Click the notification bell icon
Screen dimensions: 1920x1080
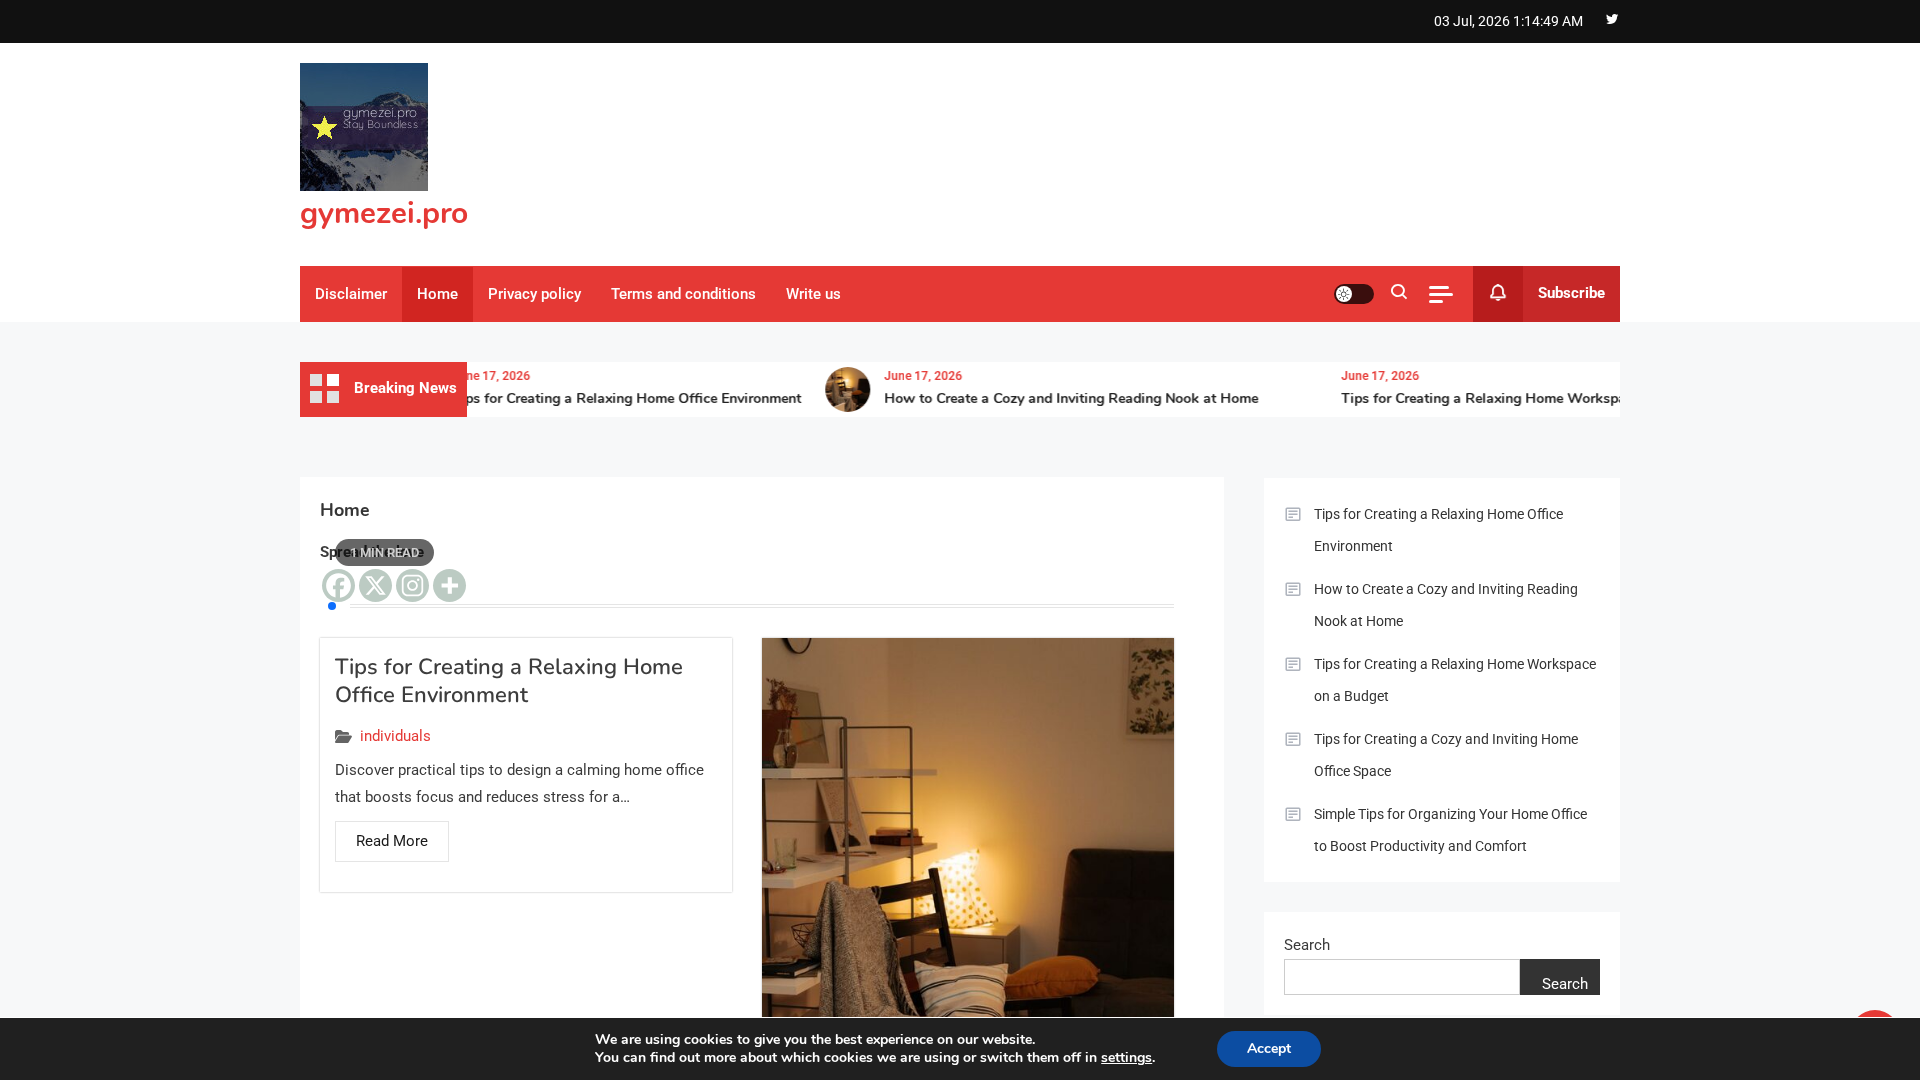[x=1498, y=293]
